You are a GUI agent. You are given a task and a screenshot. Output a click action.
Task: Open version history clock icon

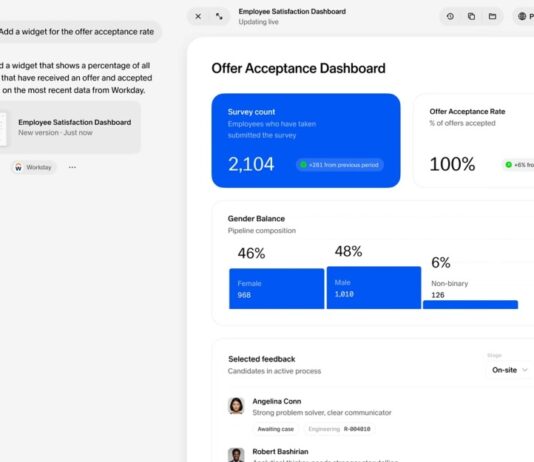pos(450,16)
